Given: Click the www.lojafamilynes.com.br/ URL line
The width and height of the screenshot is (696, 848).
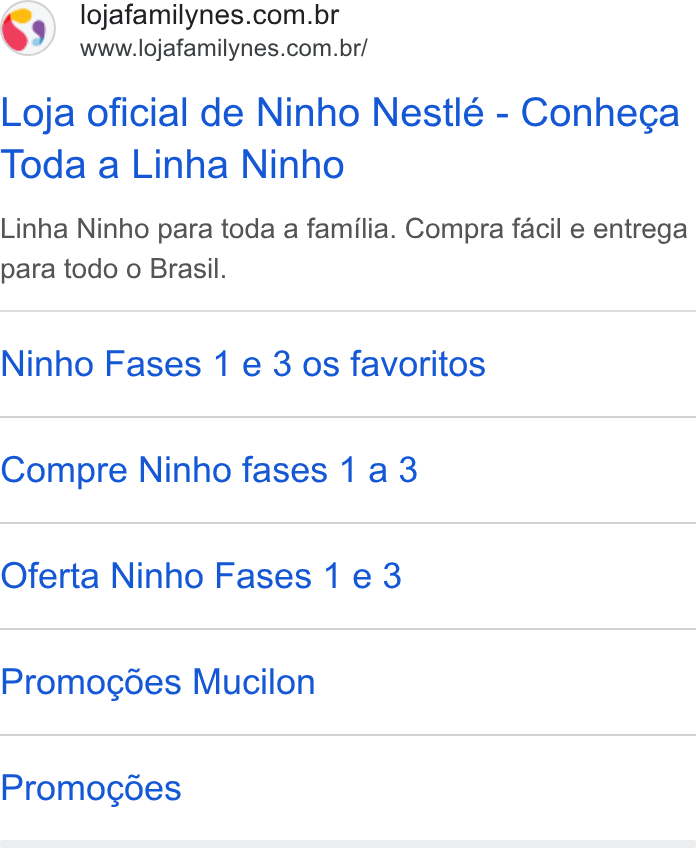Looking at the screenshot, I should [x=223, y=49].
